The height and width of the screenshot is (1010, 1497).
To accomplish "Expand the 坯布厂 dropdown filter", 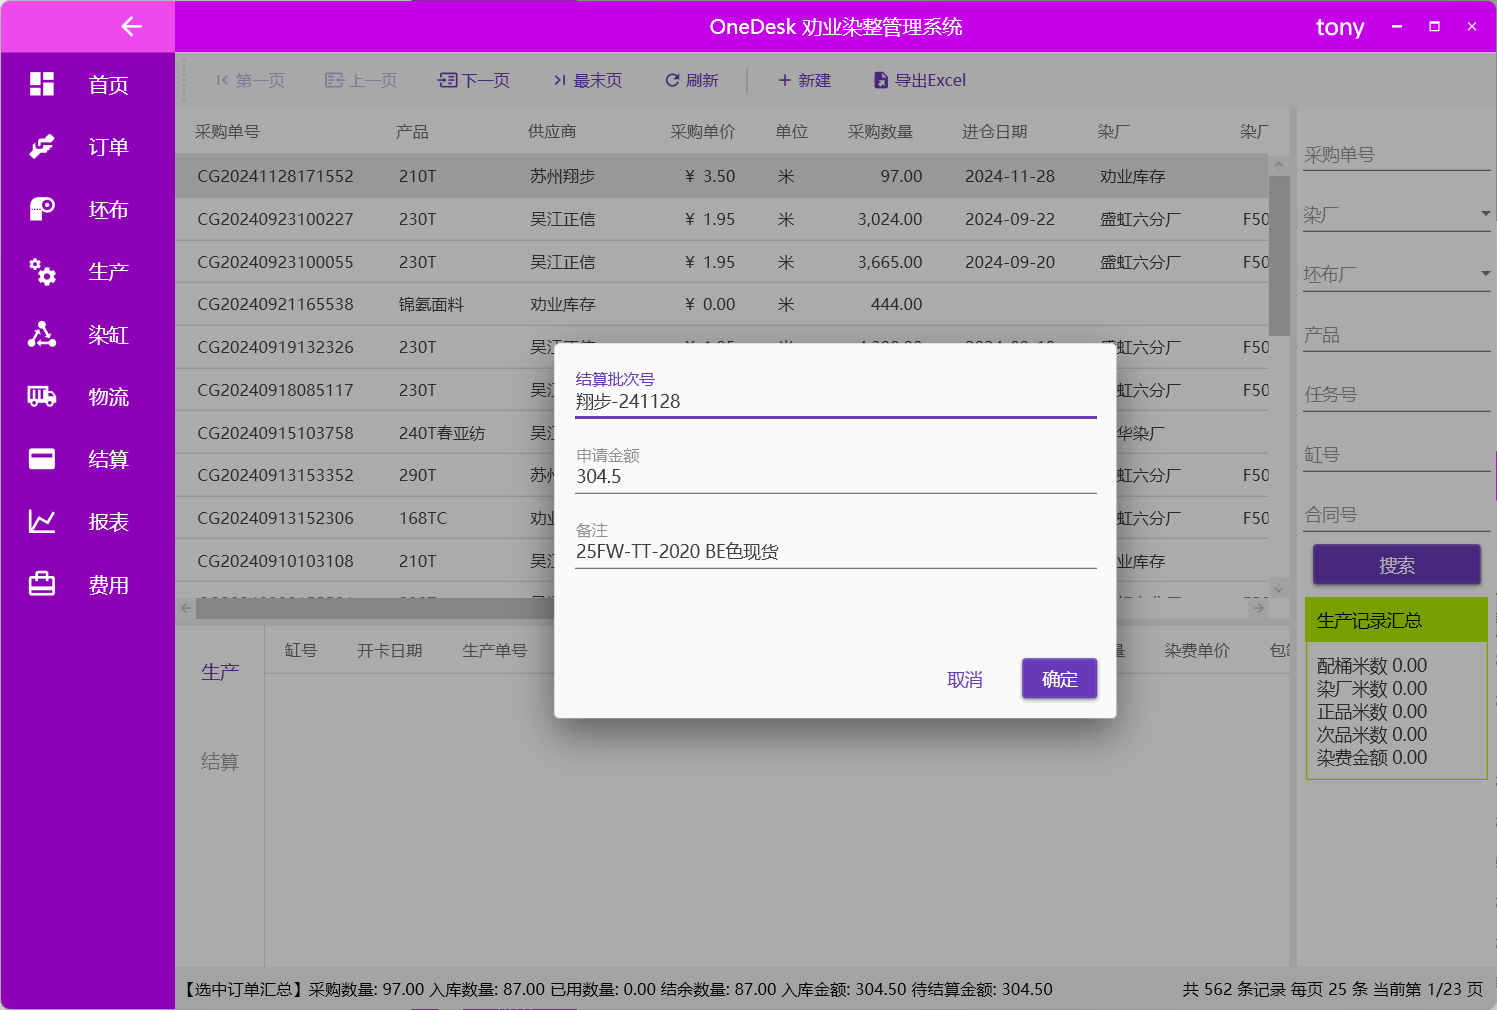I will pyautogui.click(x=1485, y=274).
